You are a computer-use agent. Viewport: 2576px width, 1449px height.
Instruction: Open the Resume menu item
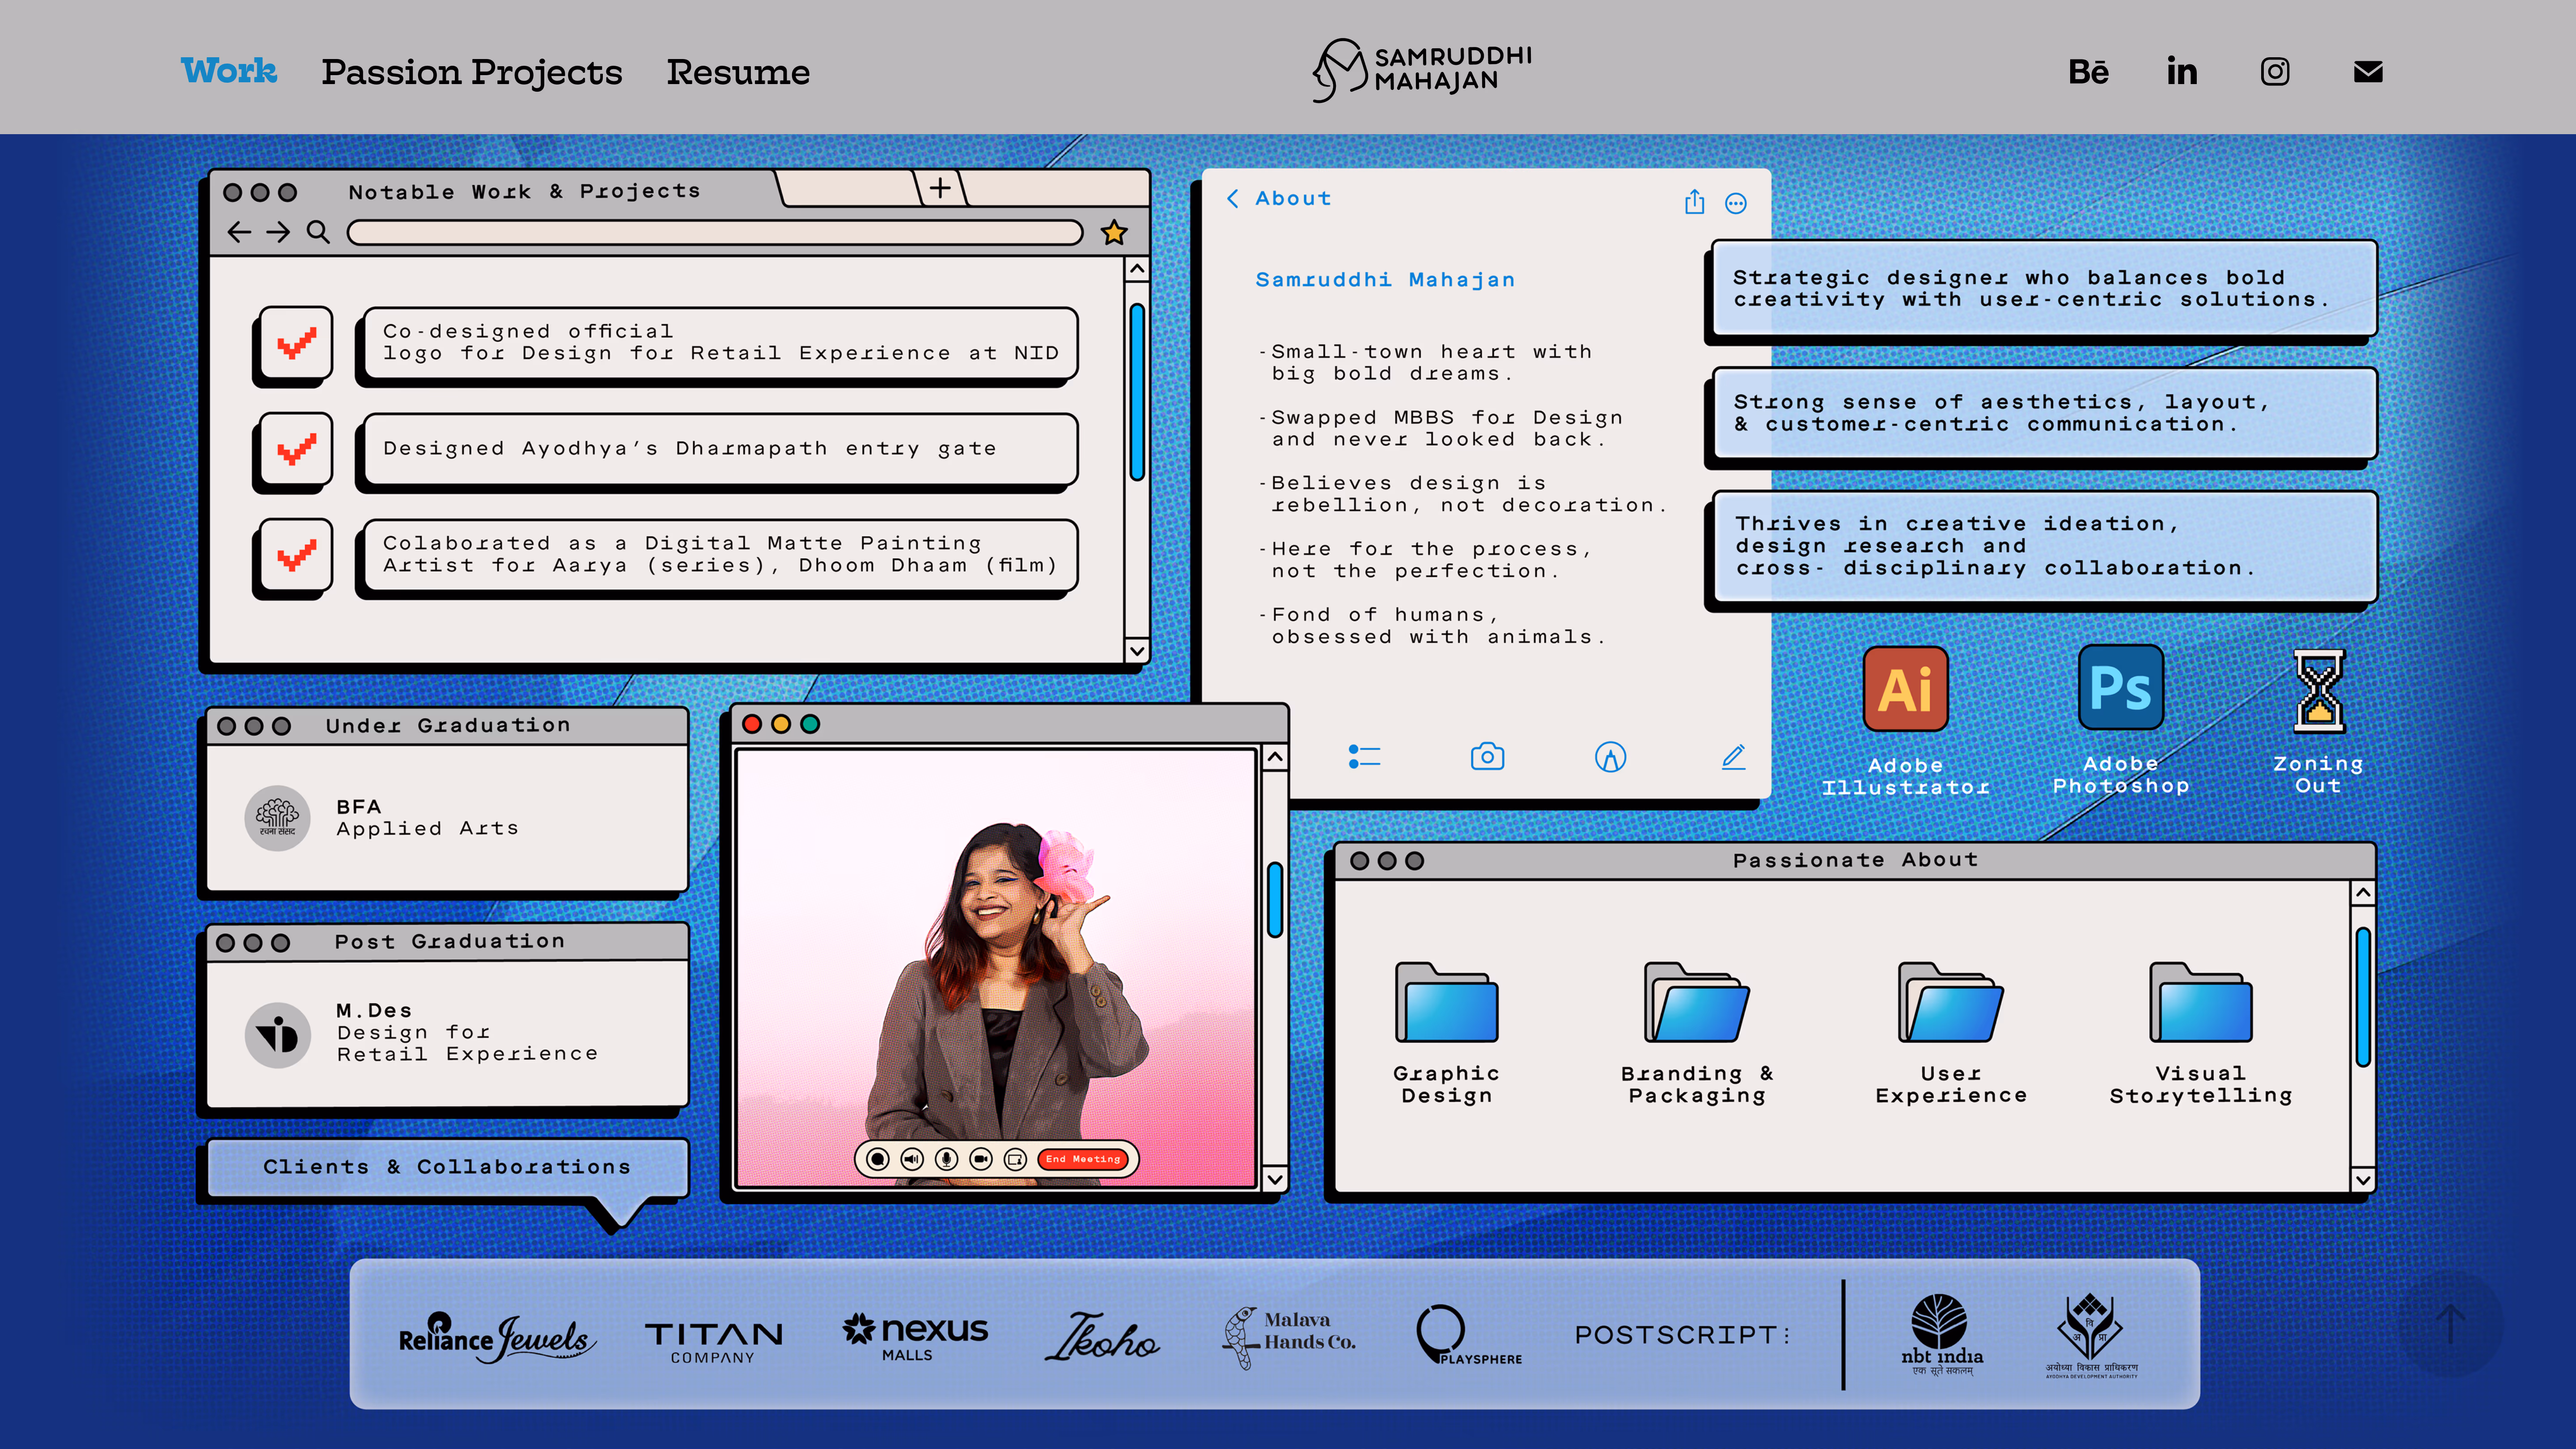click(x=738, y=72)
